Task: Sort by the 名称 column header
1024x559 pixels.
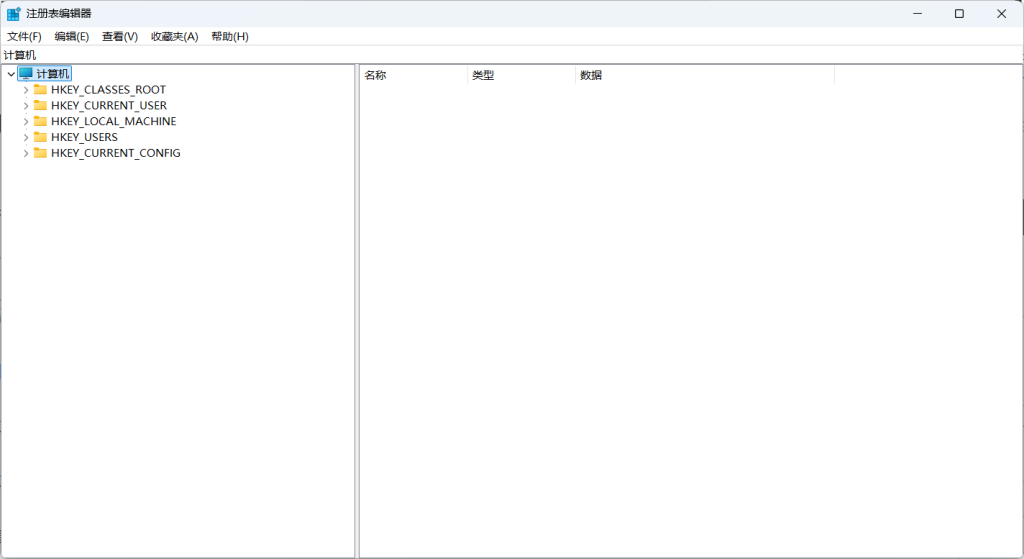Action: coord(412,75)
